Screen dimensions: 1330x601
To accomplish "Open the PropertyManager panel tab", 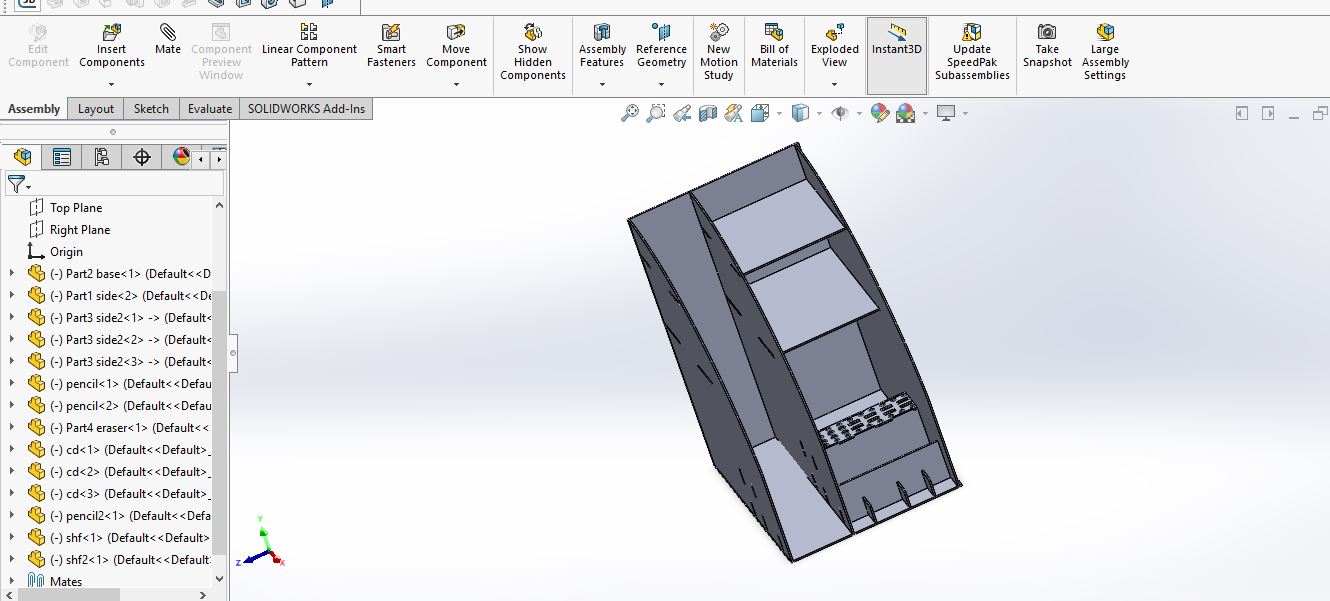I will (62, 157).
